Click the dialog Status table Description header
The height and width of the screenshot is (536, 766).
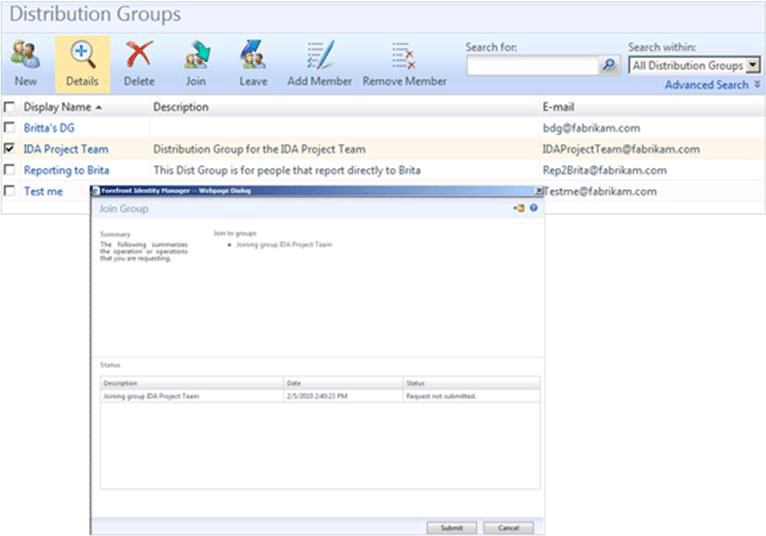point(192,383)
